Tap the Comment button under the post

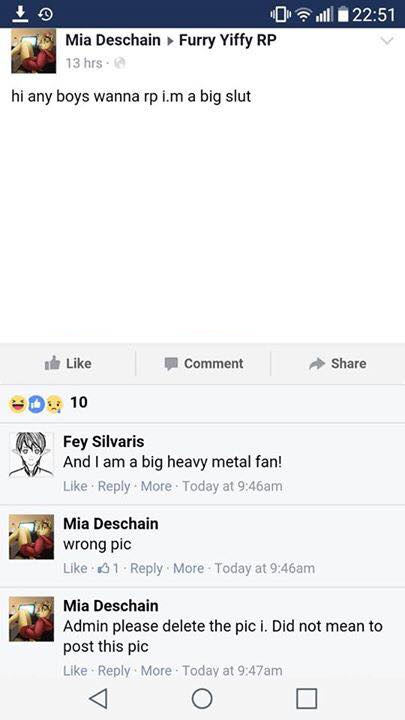click(204, 363)
